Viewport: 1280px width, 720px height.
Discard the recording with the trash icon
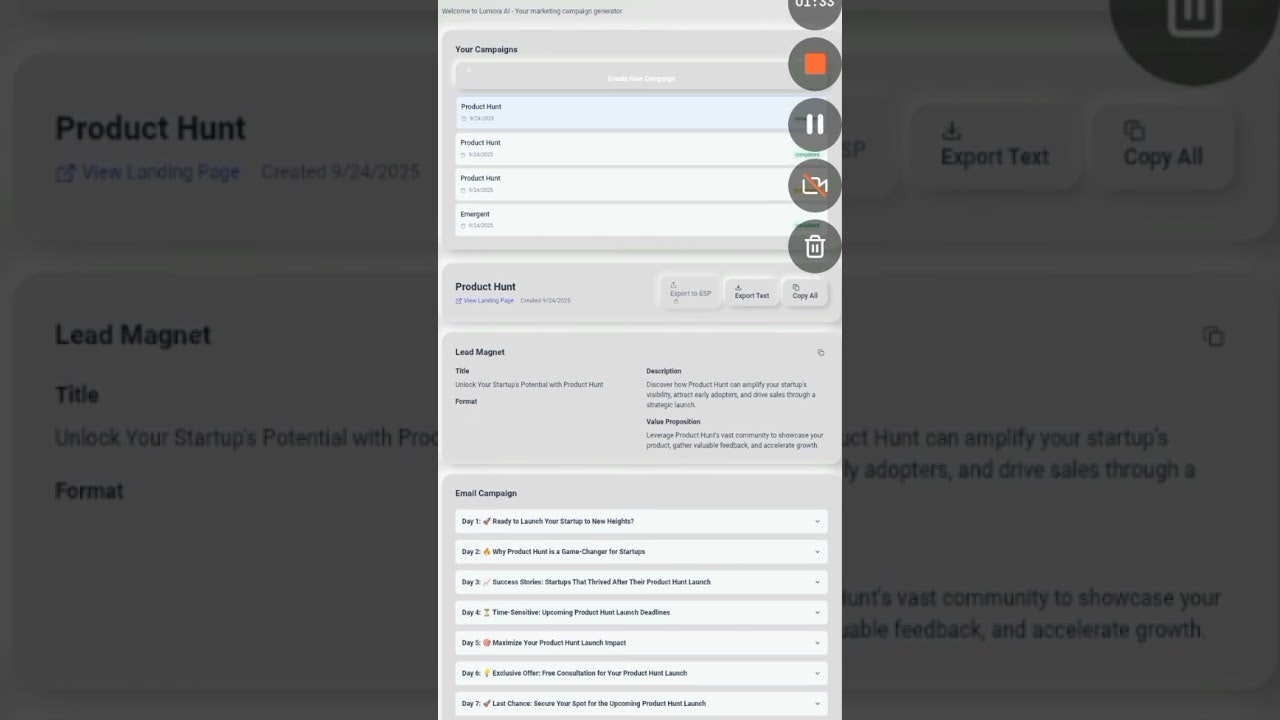click(x=815, y=246)
